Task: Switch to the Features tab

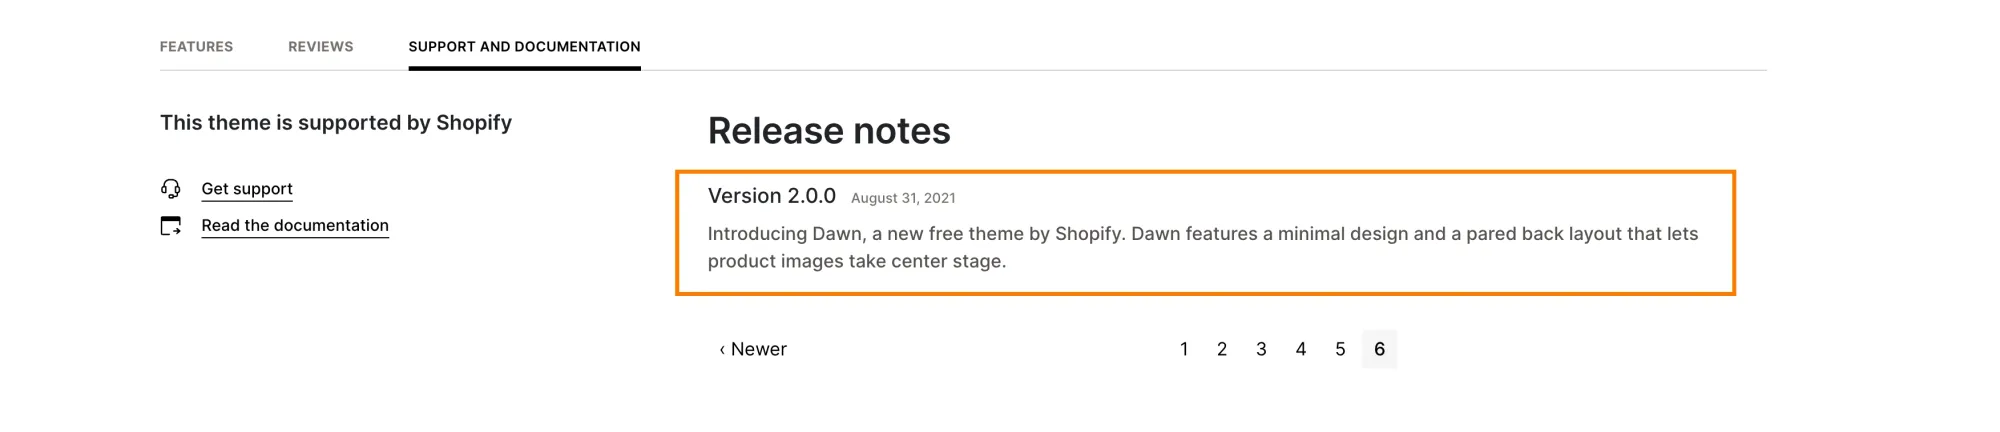Action: click(196, 47)
